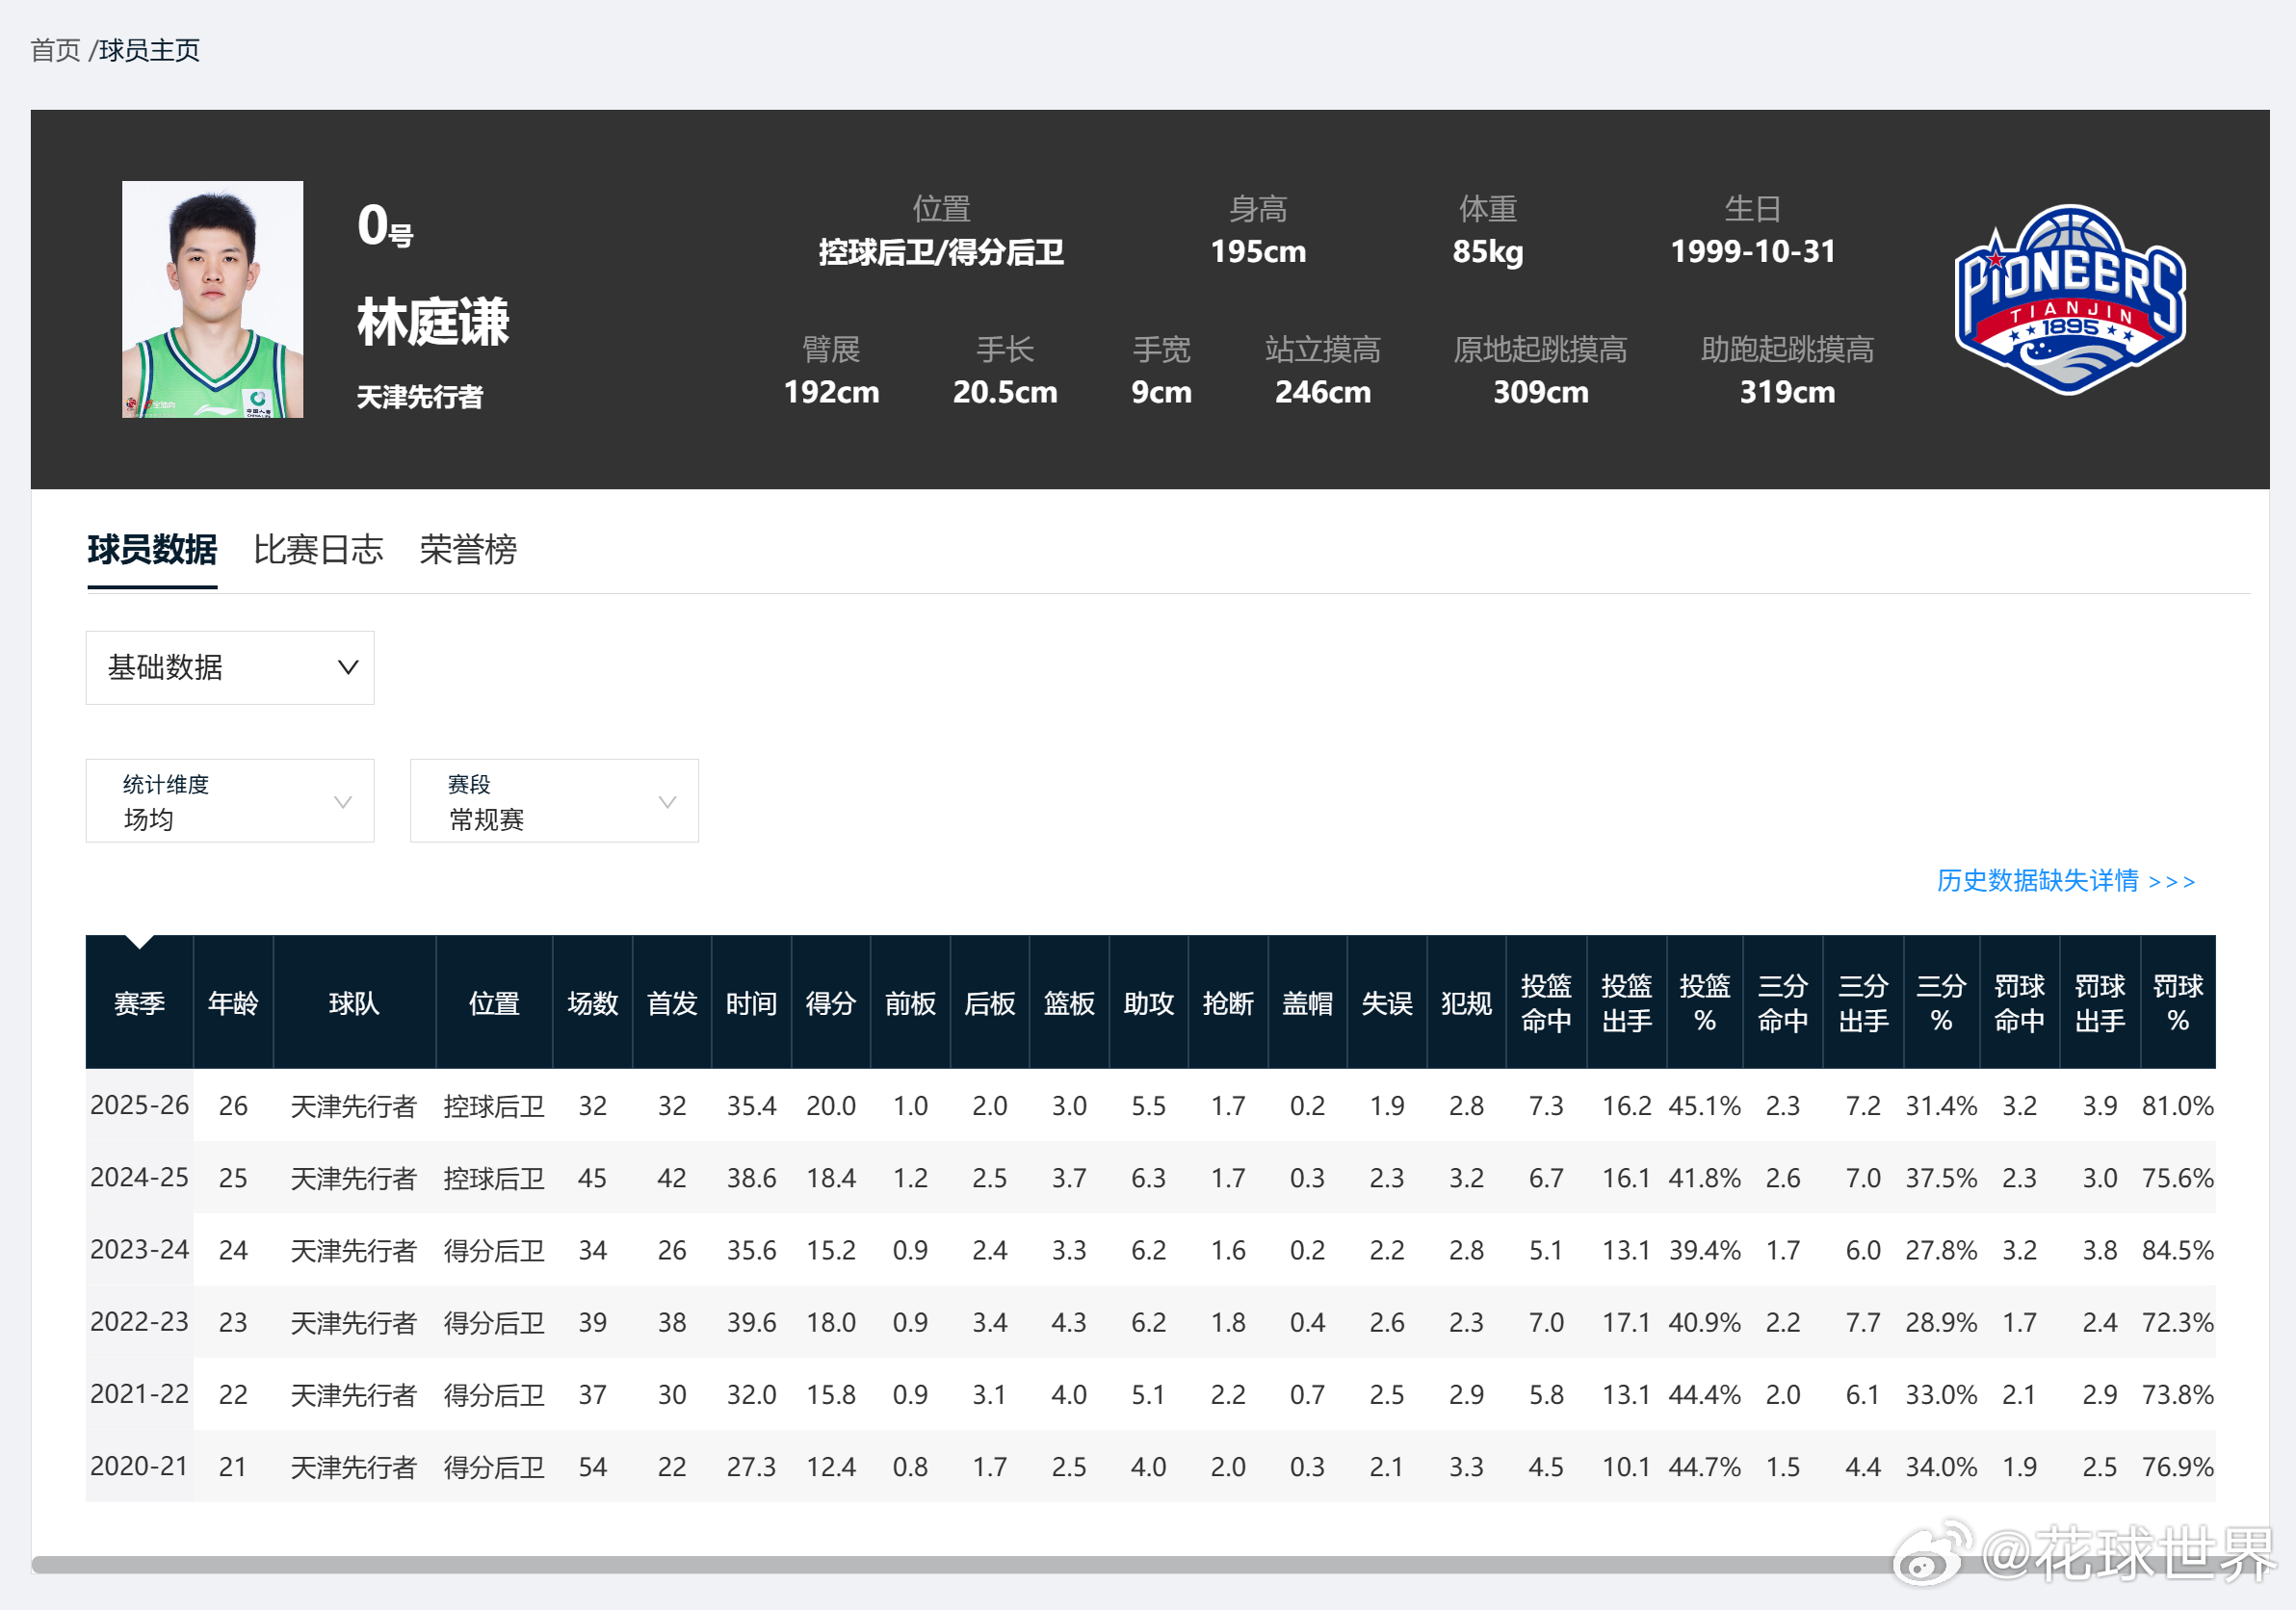Select the 球员数据 tab
The width and height of the screenshot is (2296, 1610).
tap(152, 550)
